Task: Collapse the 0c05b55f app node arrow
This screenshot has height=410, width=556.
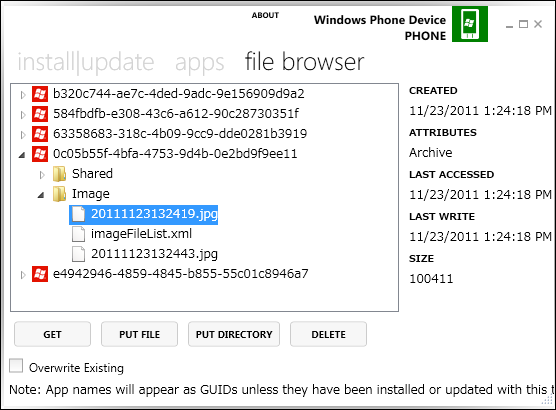Action: click(x=22, y=155)
